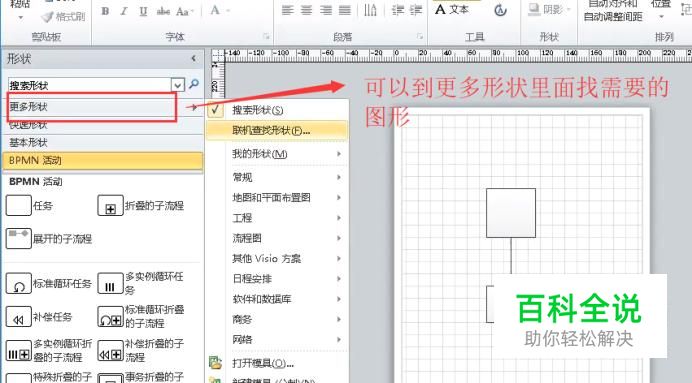Screen dimensions: 692x383
Task: Select the Basic Shapes (基本形状) stencil
Action: [x=102, y=143]
